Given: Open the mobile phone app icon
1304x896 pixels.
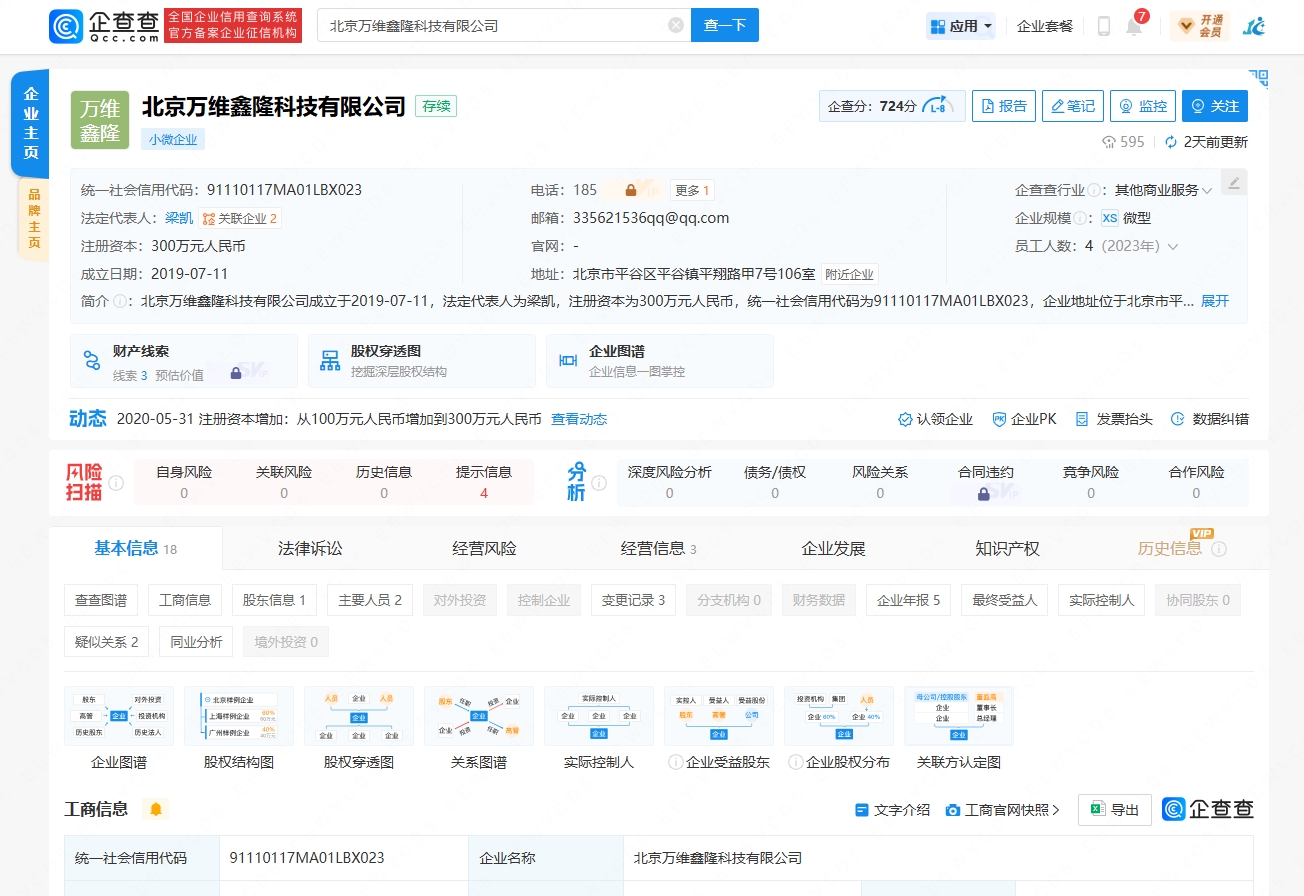Looking at the screenshot, I should coord(1104,26).
